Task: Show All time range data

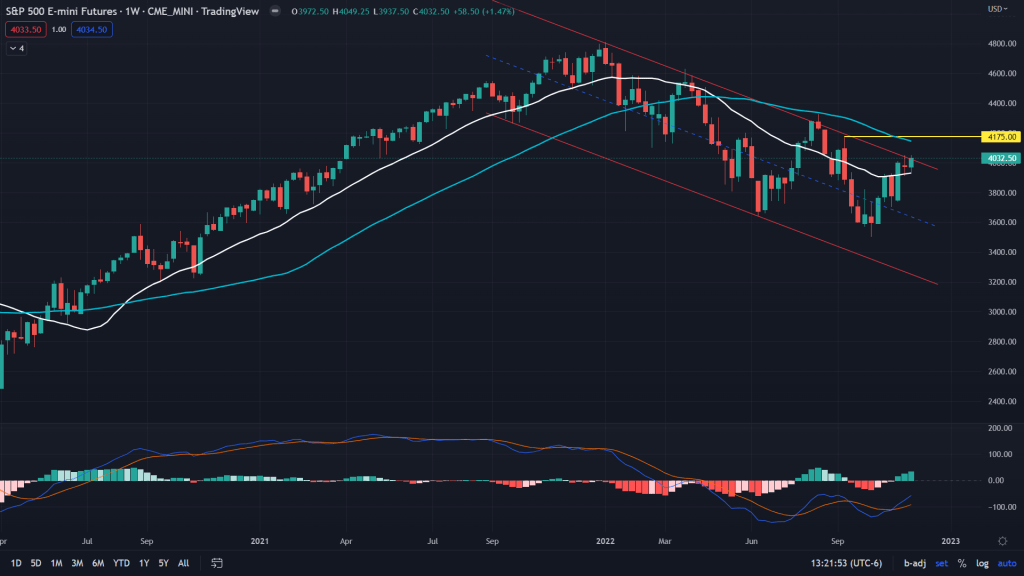Action: (x=183, y=563)
